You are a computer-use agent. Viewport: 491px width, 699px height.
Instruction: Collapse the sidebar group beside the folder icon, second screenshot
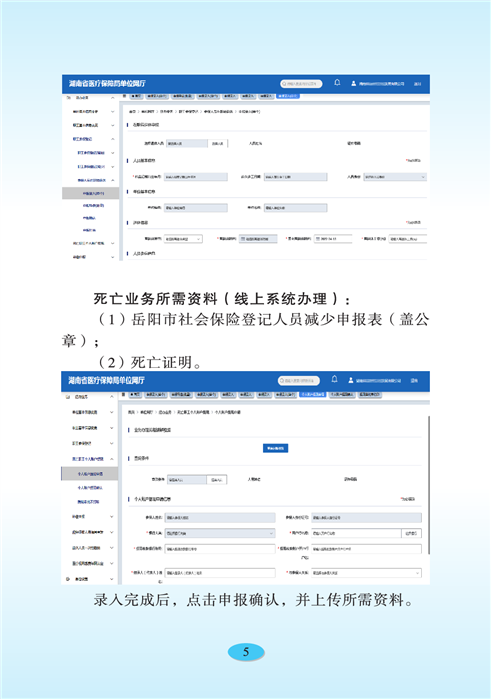pos(111,396)
